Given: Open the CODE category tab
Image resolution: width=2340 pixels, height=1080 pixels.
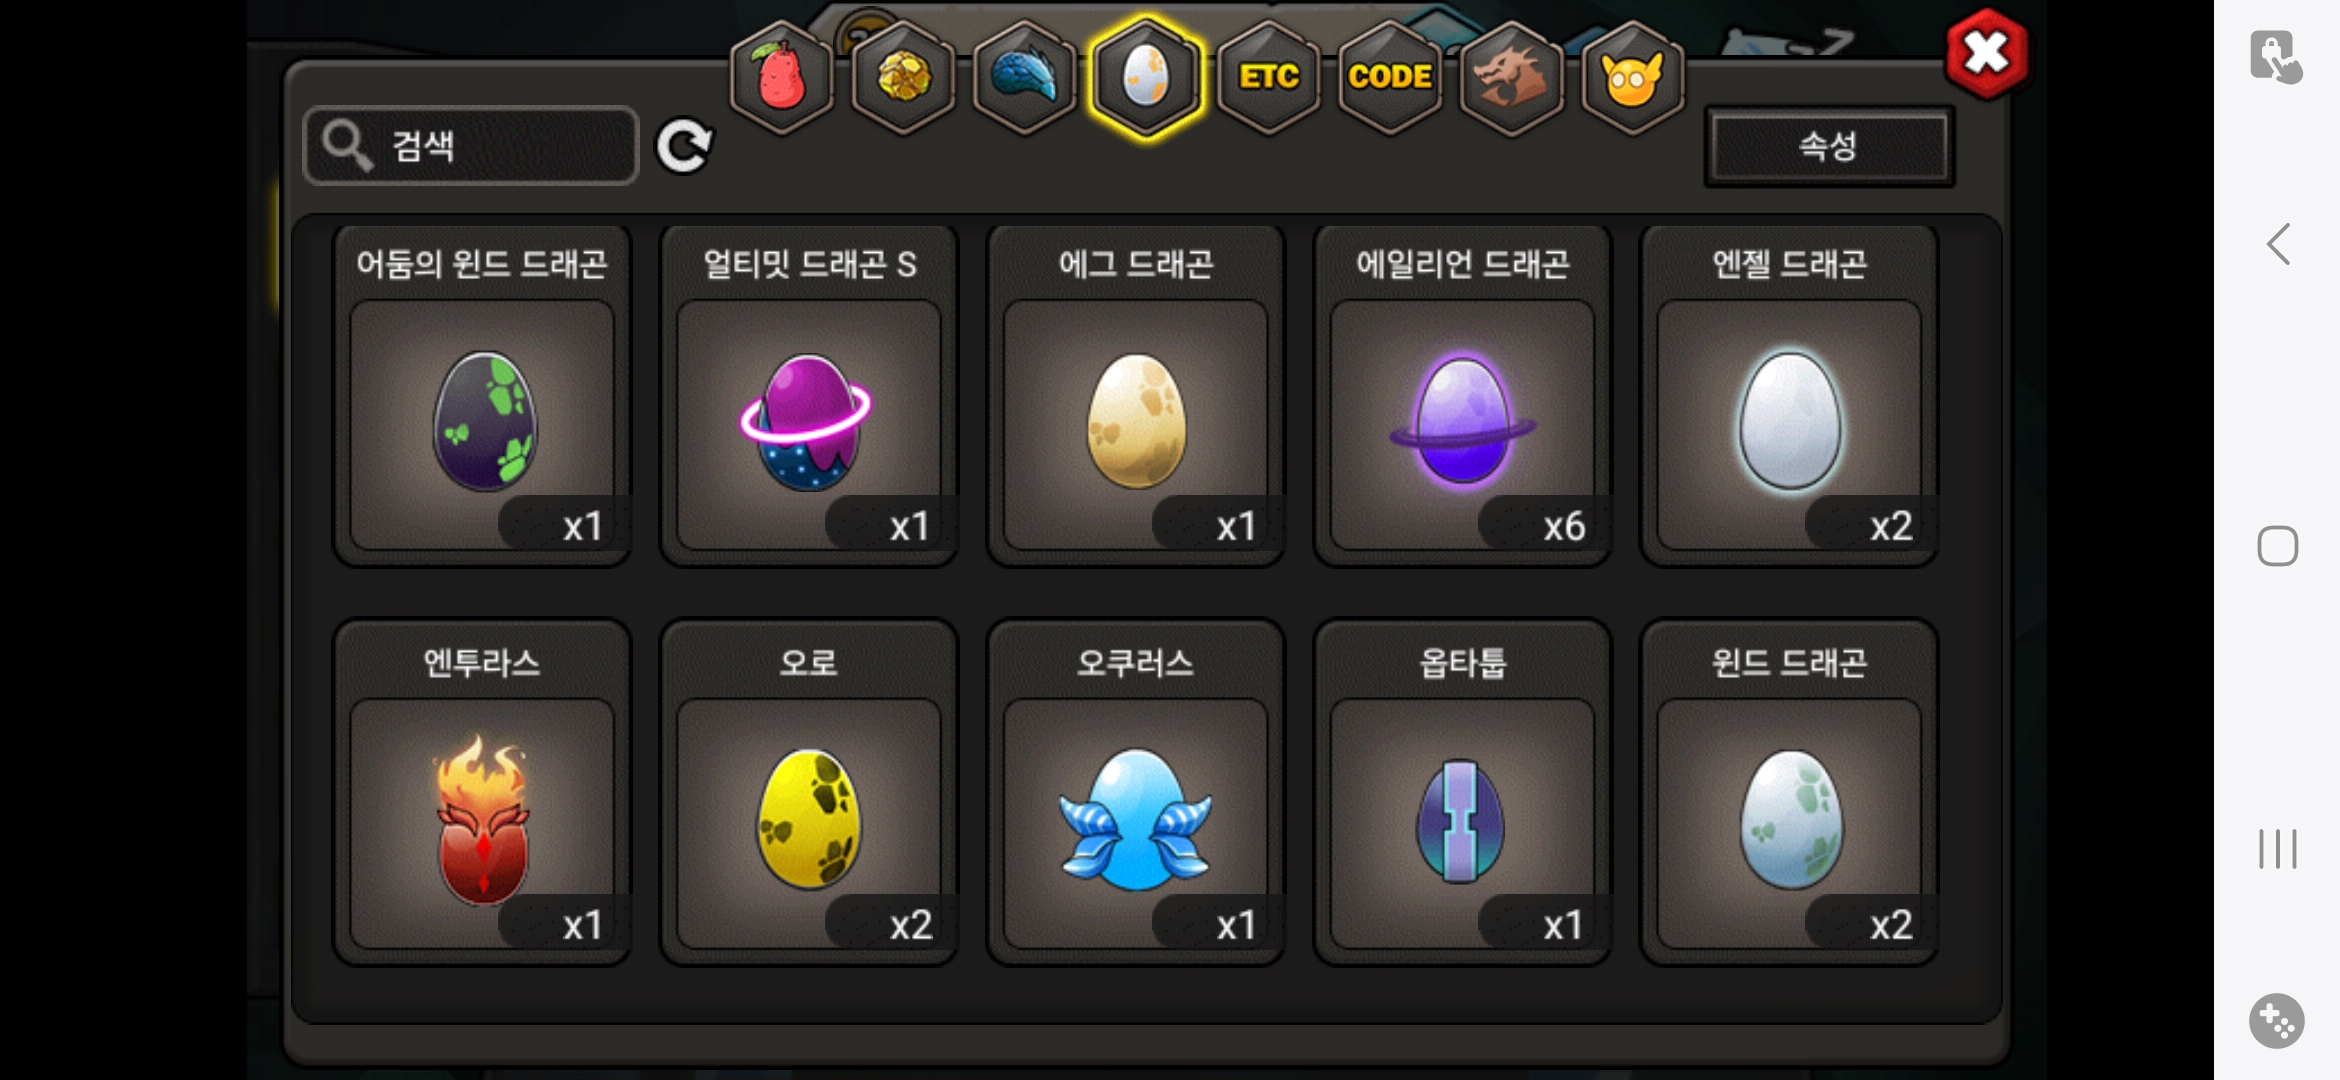Looking at the screenshot, I should click(1390, 76).
